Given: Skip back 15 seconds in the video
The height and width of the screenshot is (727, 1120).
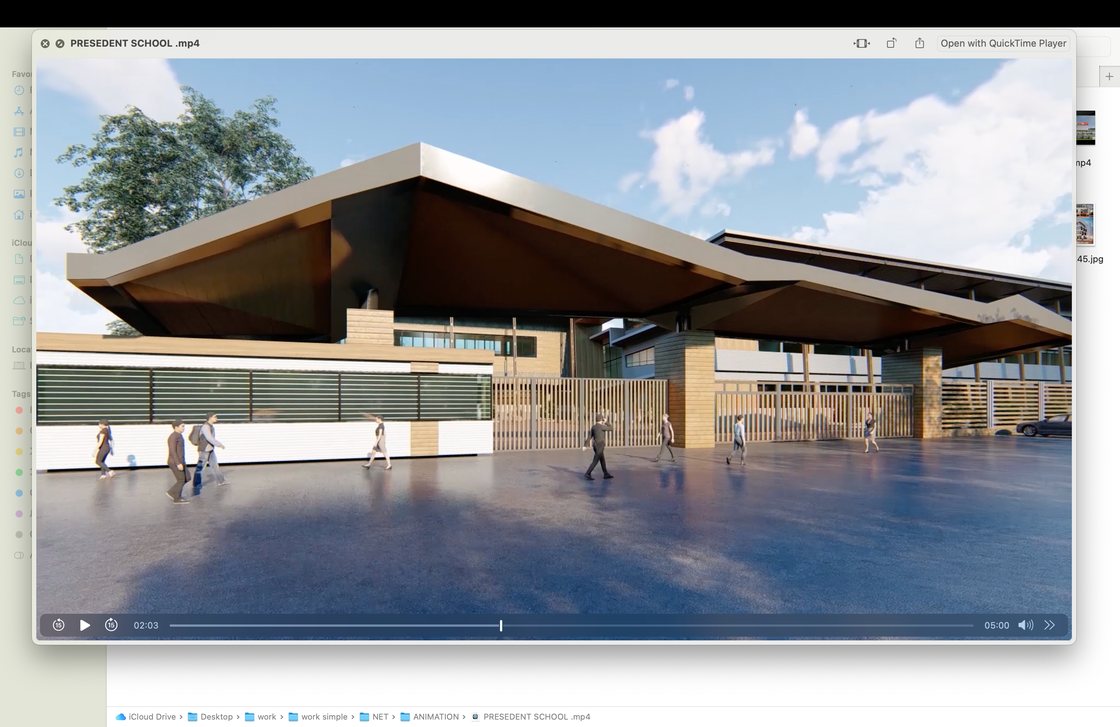Looking at the screenshot, I should (x=59, y=625).
